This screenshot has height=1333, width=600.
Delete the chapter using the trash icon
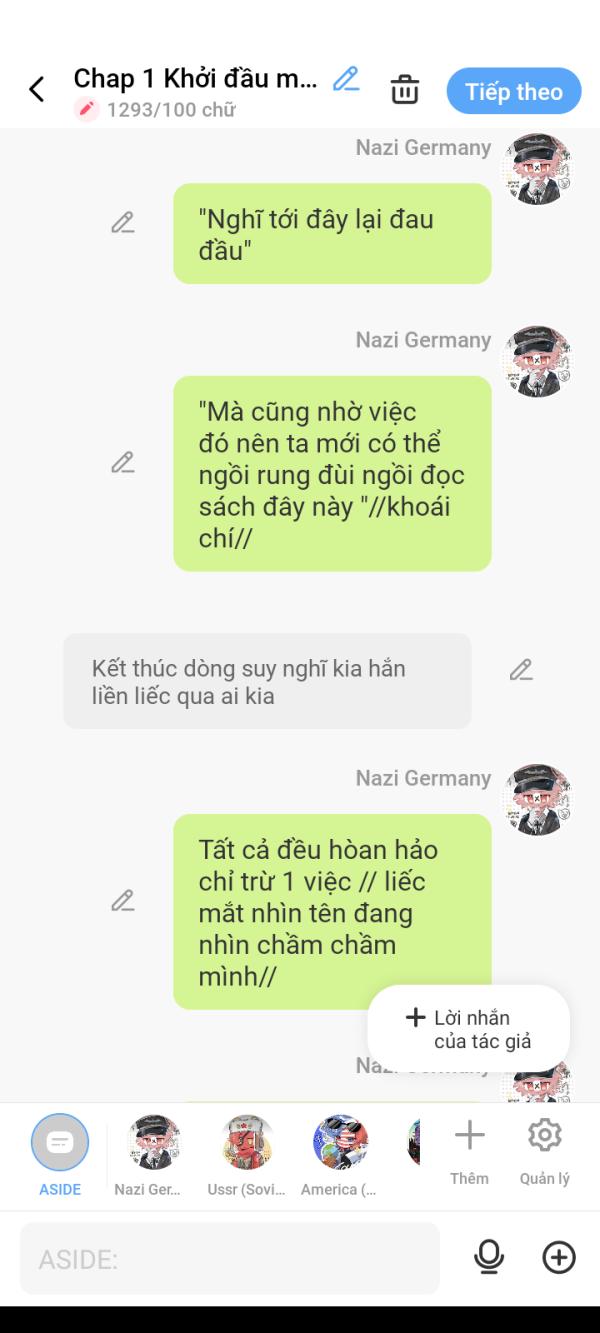point(405,90)
